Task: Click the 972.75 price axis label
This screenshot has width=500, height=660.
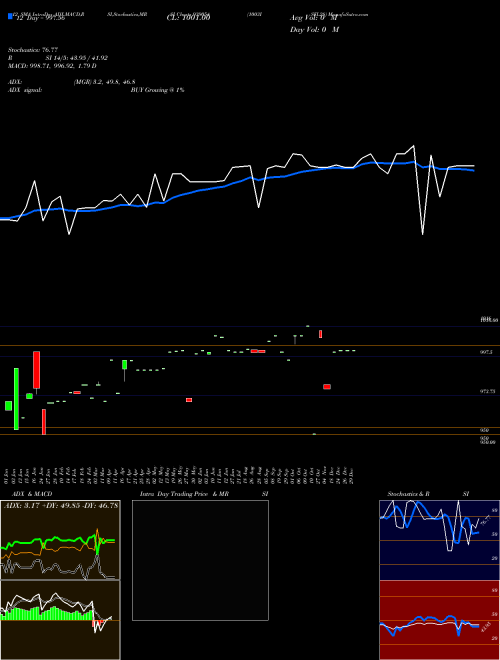Action: pos(488,391)
